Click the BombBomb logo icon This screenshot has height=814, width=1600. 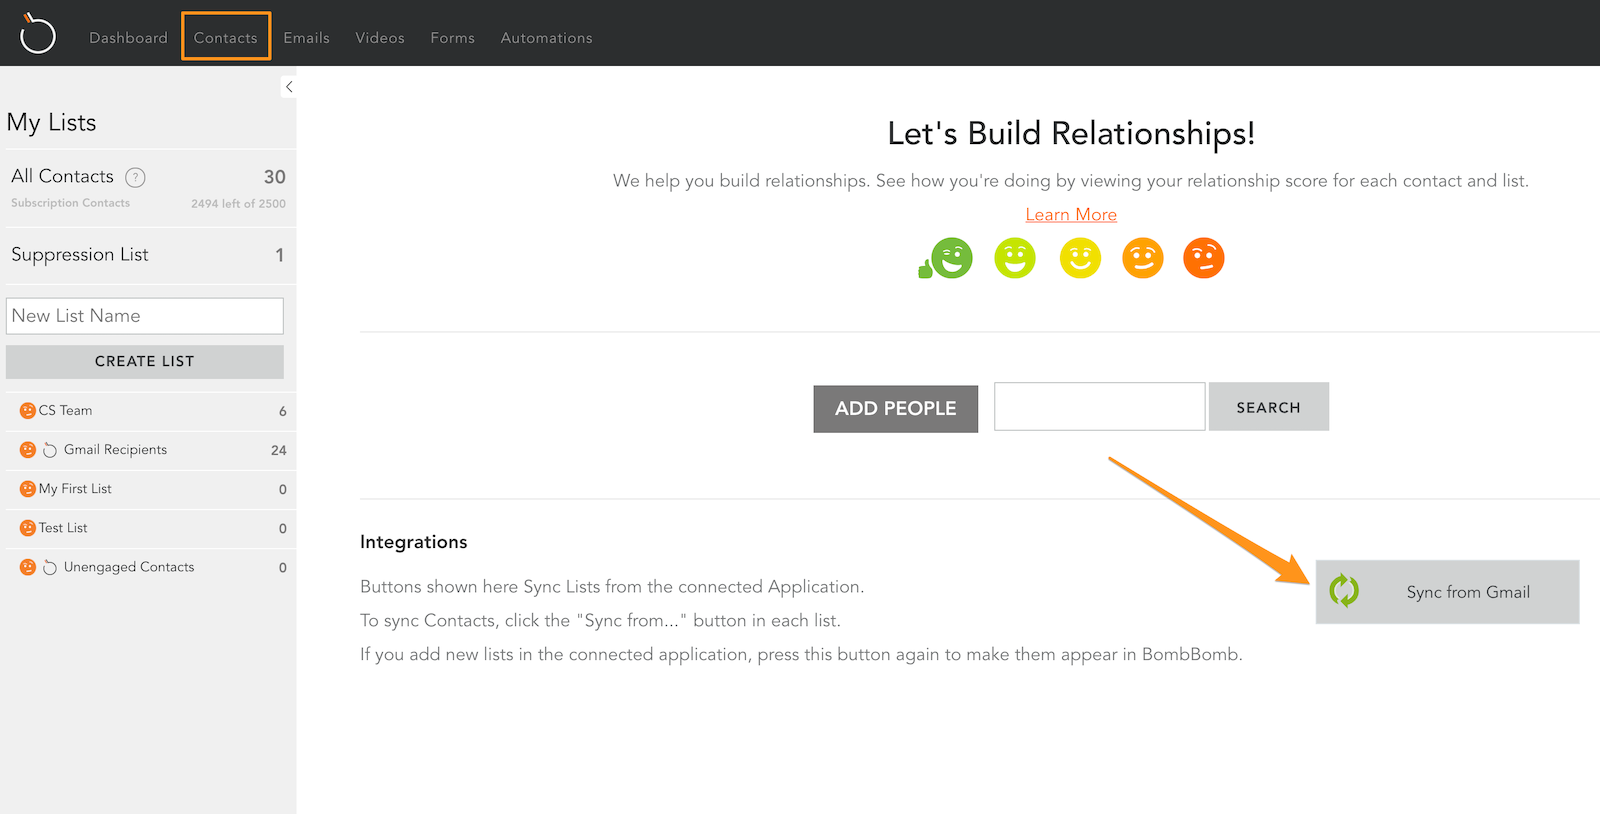tap(38, 33)
